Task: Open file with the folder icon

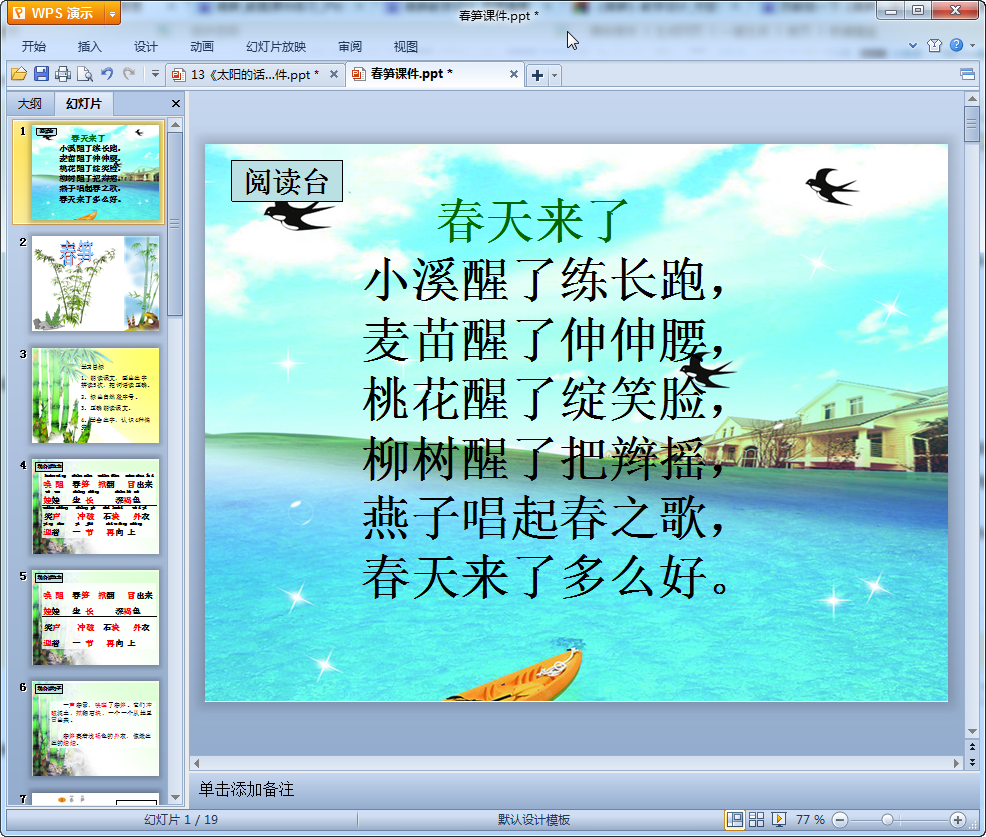Action: coord(19,74)
